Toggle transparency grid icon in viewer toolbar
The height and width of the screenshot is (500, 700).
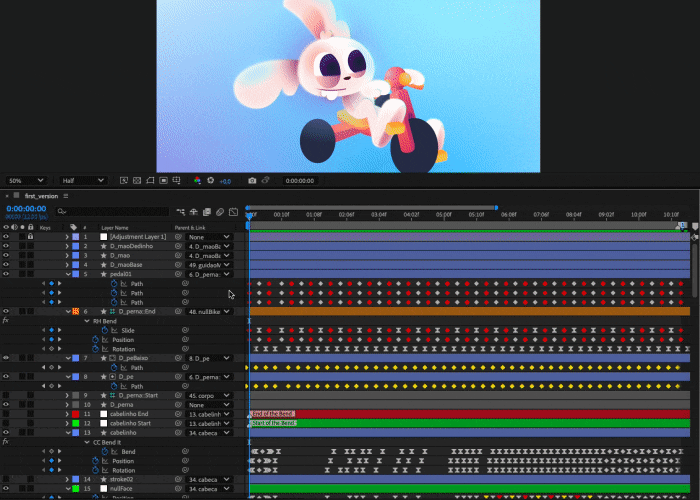point(137,180)
